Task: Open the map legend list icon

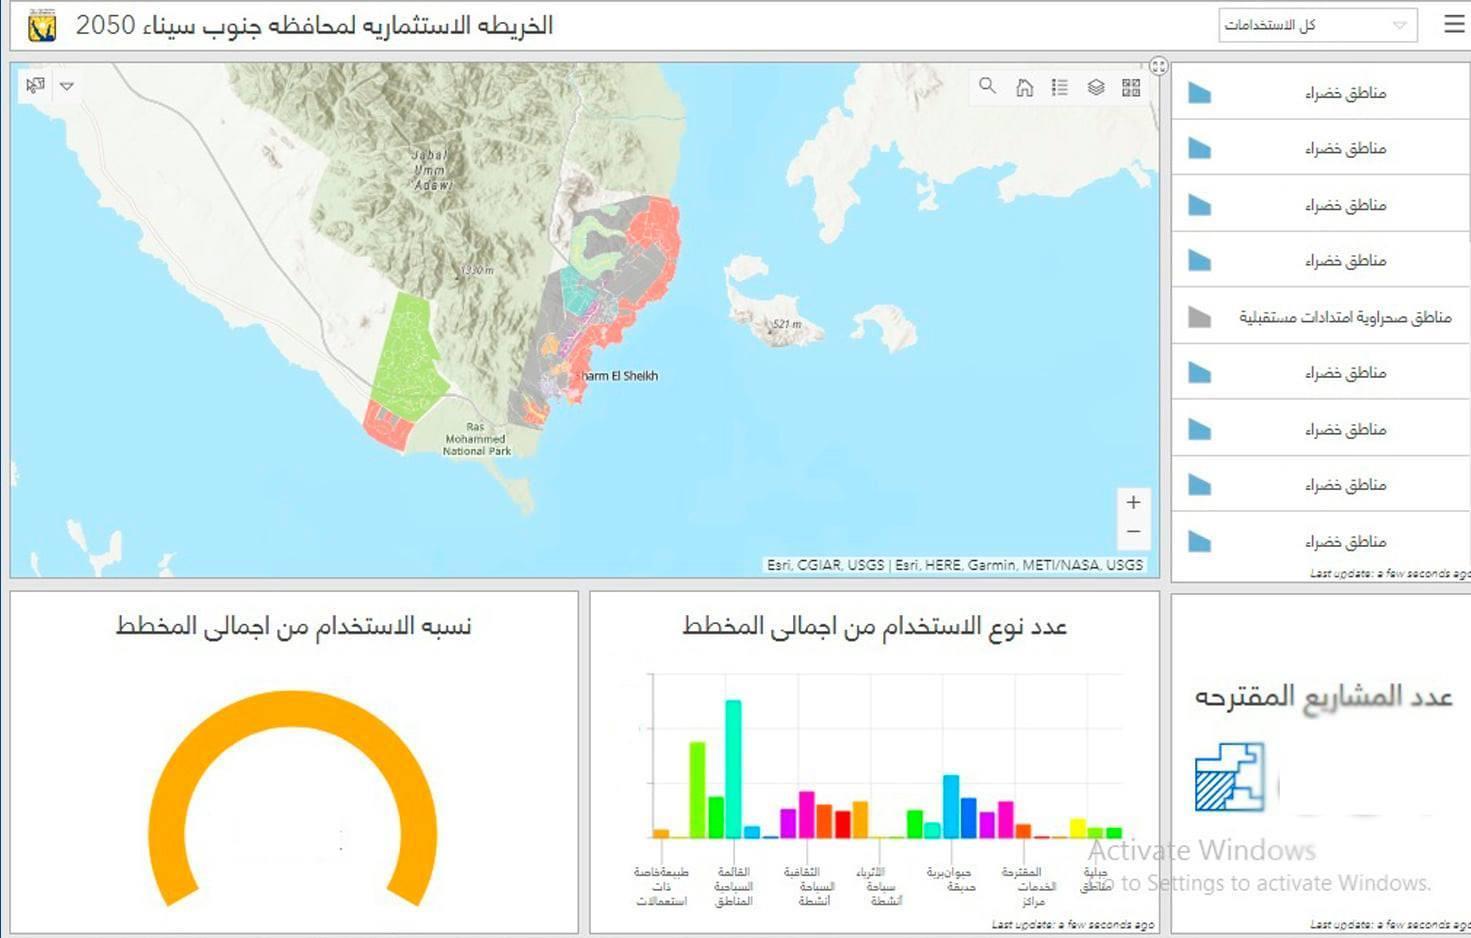Action: 1060,88
